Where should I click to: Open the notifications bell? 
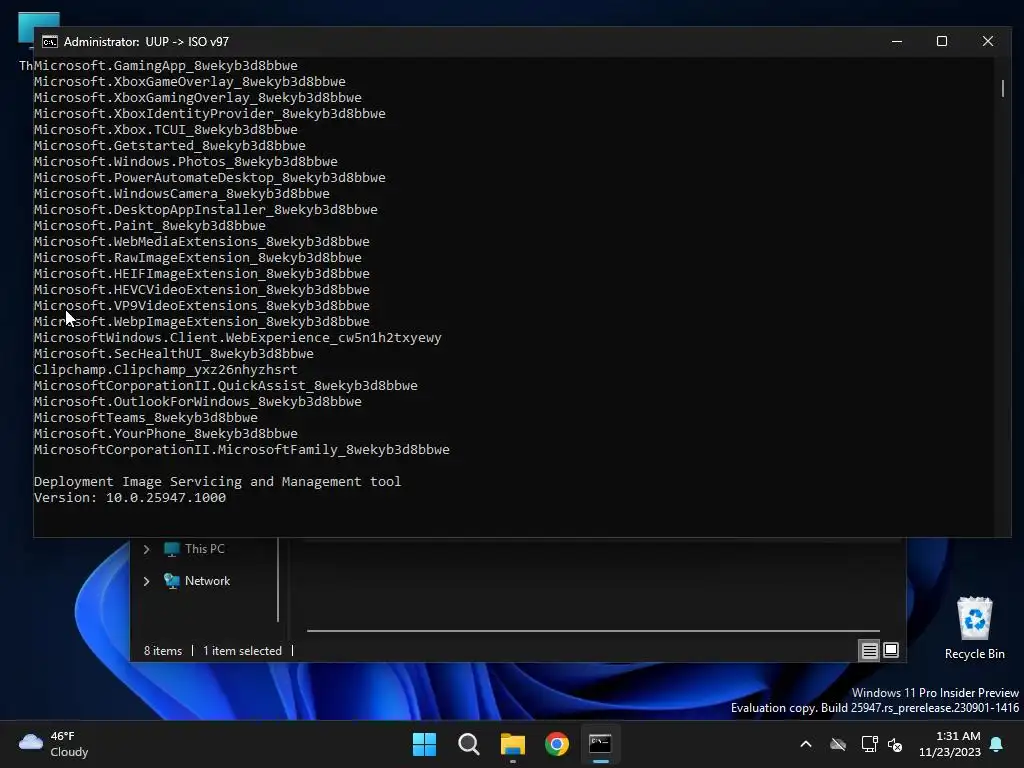997,744
